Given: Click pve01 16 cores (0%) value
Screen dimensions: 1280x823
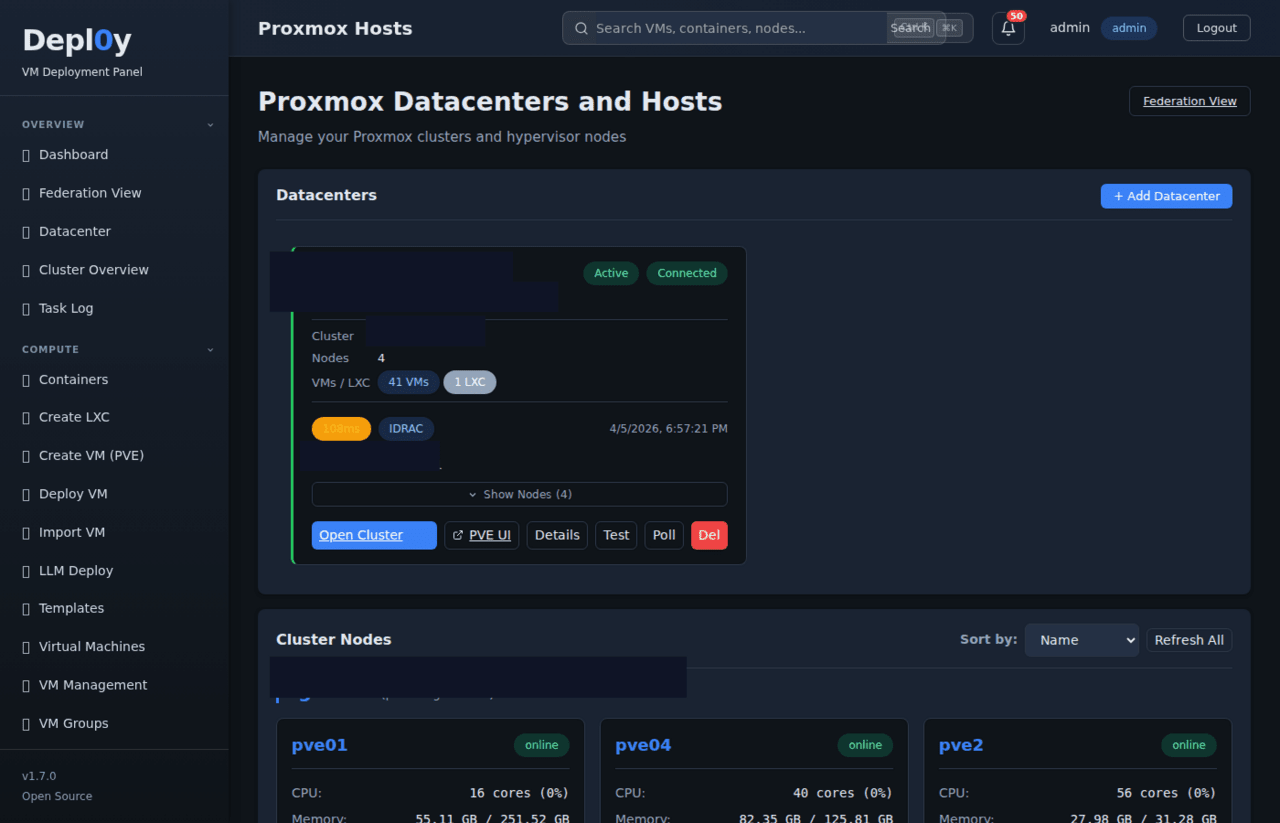Looking at the screenshot, I should (519, 793).
